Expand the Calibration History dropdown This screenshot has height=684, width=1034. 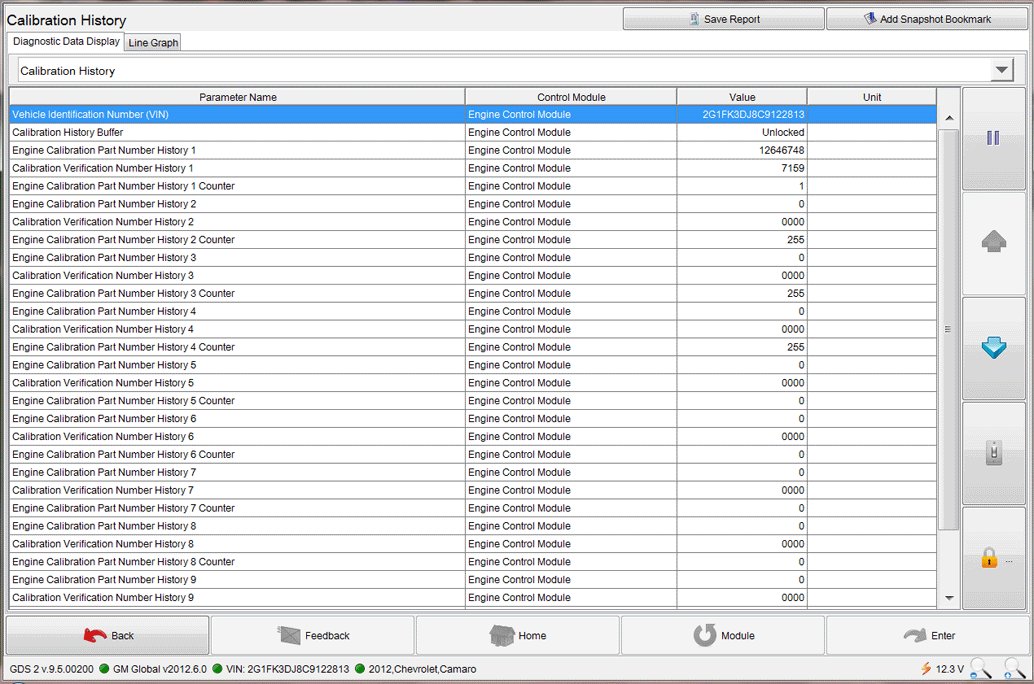[x=1001, y=70]
